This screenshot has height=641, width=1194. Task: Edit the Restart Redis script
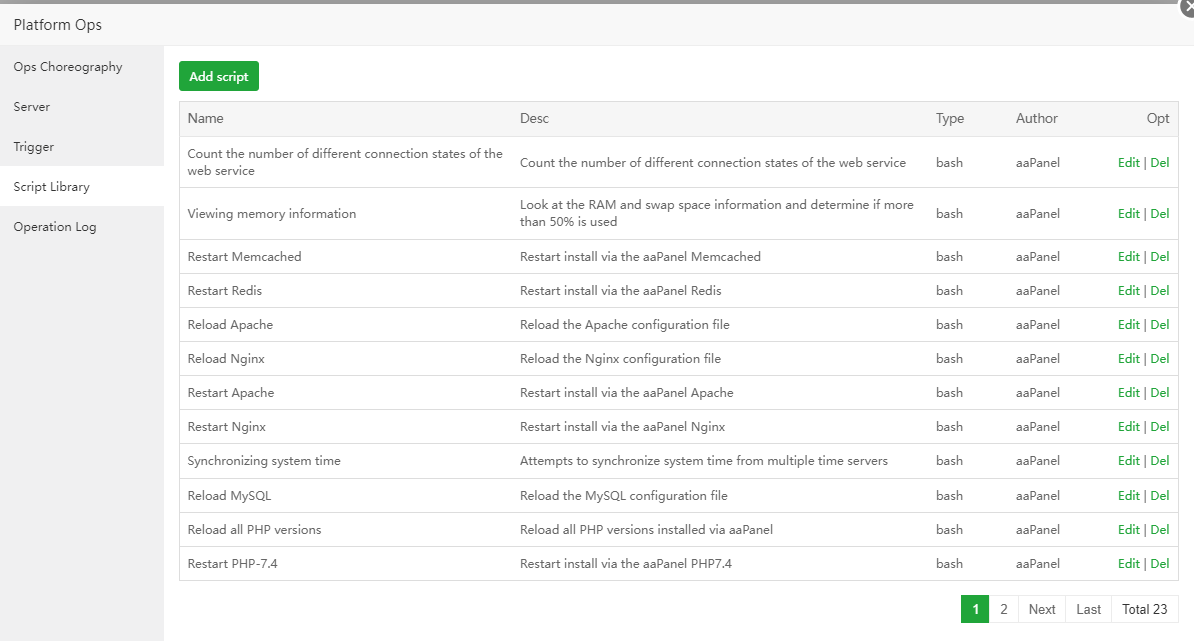[x=1128, y=291]
